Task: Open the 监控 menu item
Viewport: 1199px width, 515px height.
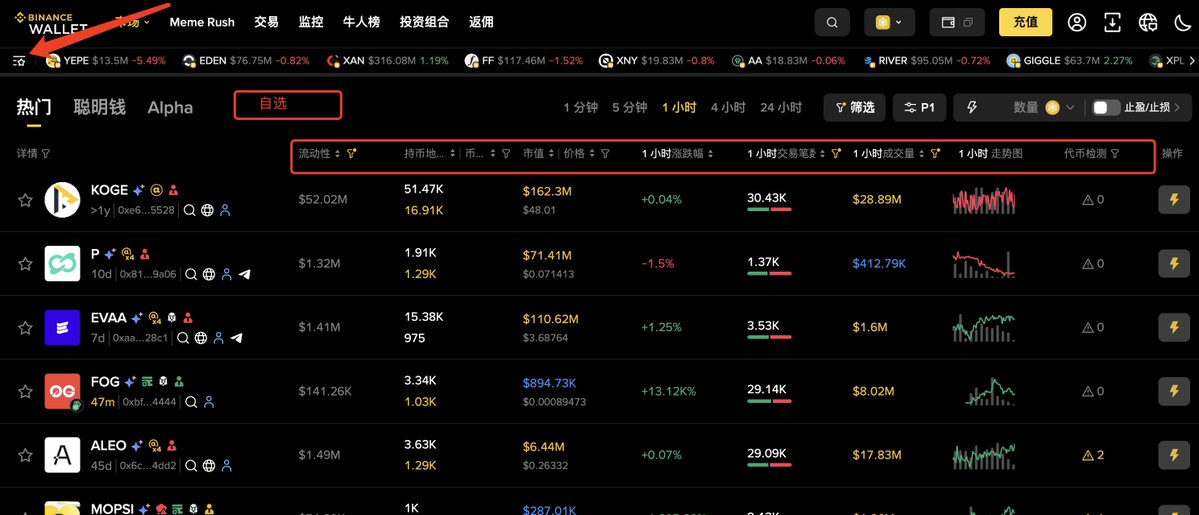Action: (x=310, y=22)
